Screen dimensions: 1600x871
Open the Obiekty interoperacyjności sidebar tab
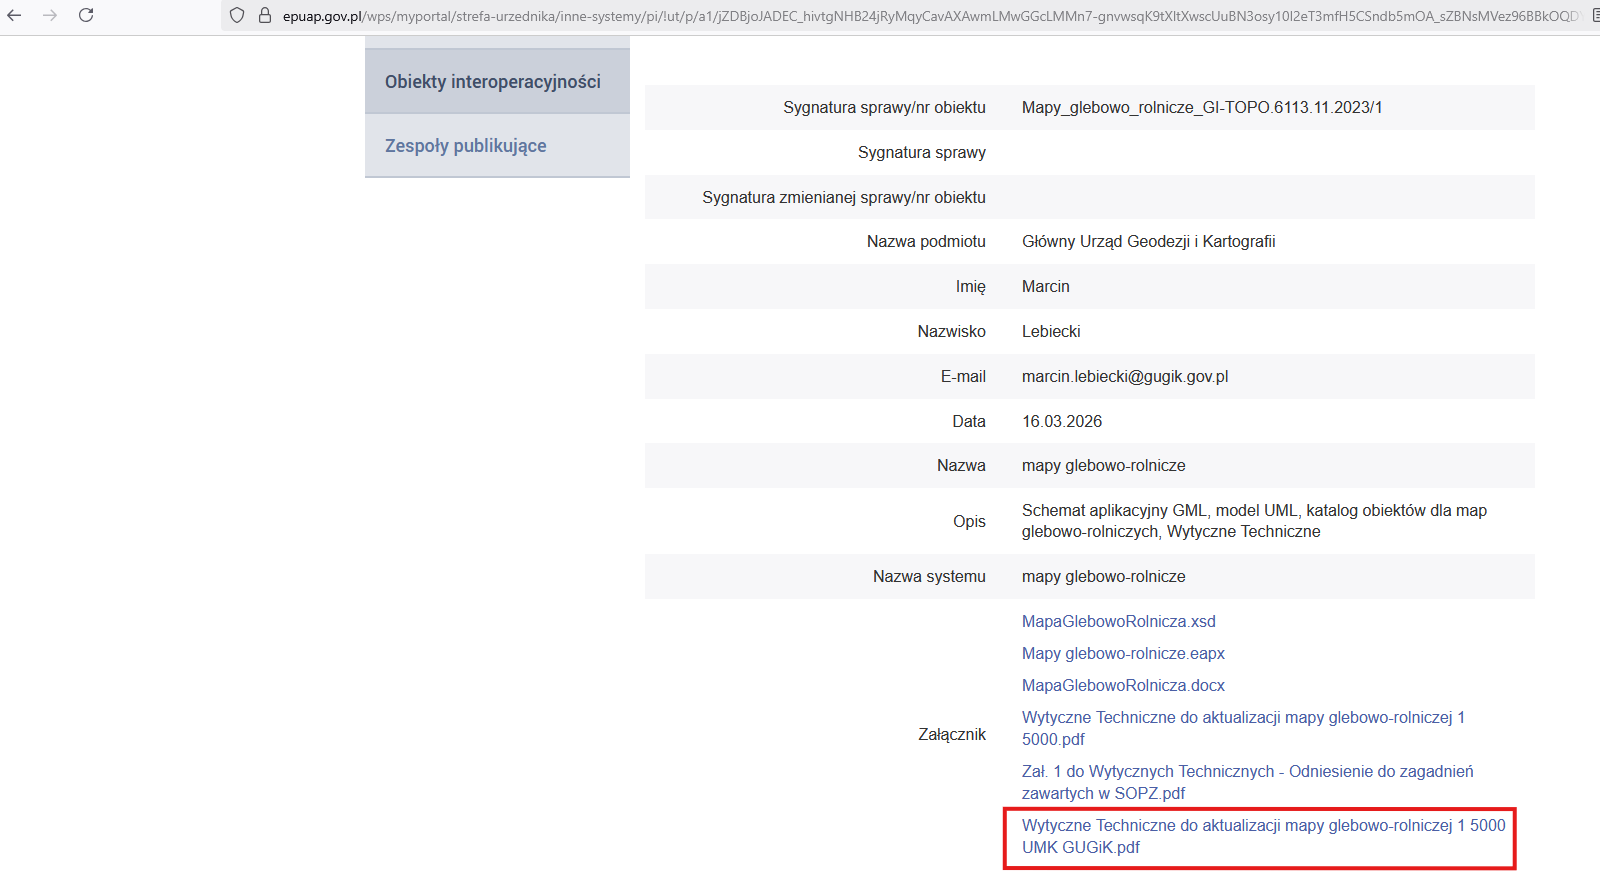493,82
